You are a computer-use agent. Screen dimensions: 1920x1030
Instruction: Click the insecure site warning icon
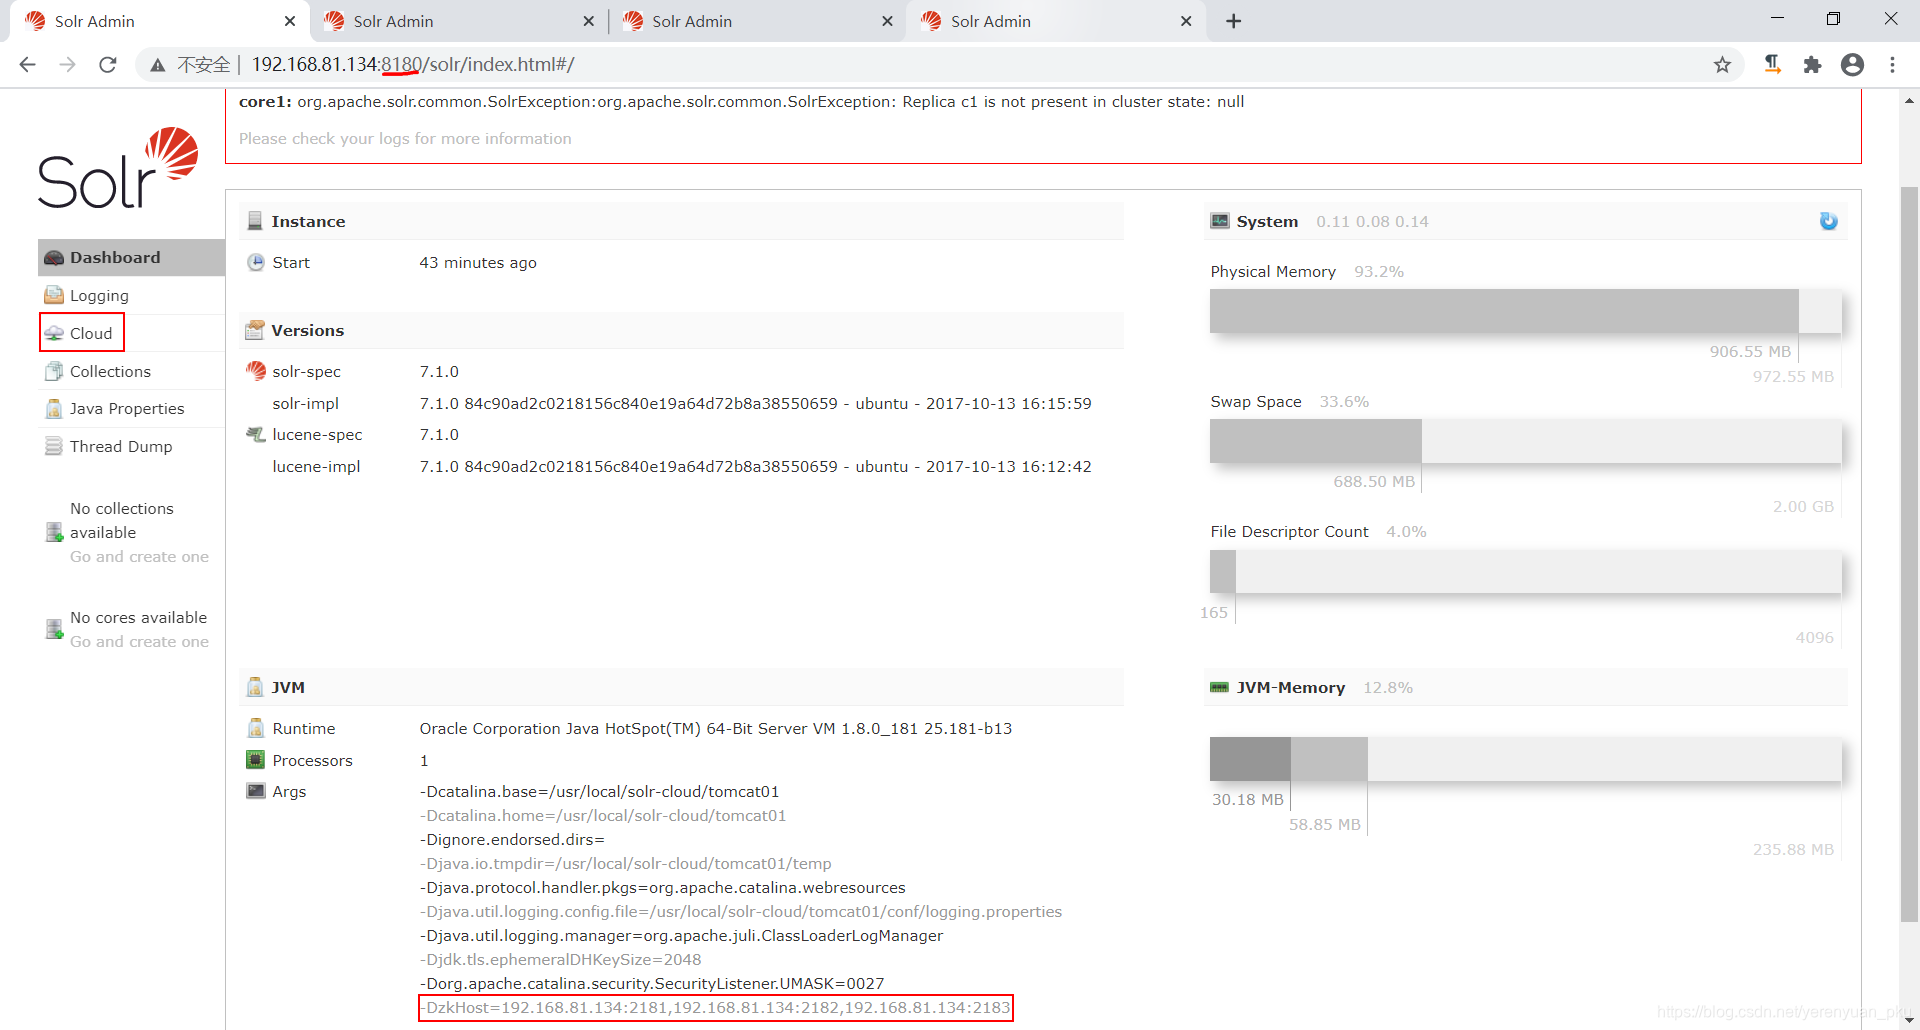pyautogui.click(x=157, y=65)
